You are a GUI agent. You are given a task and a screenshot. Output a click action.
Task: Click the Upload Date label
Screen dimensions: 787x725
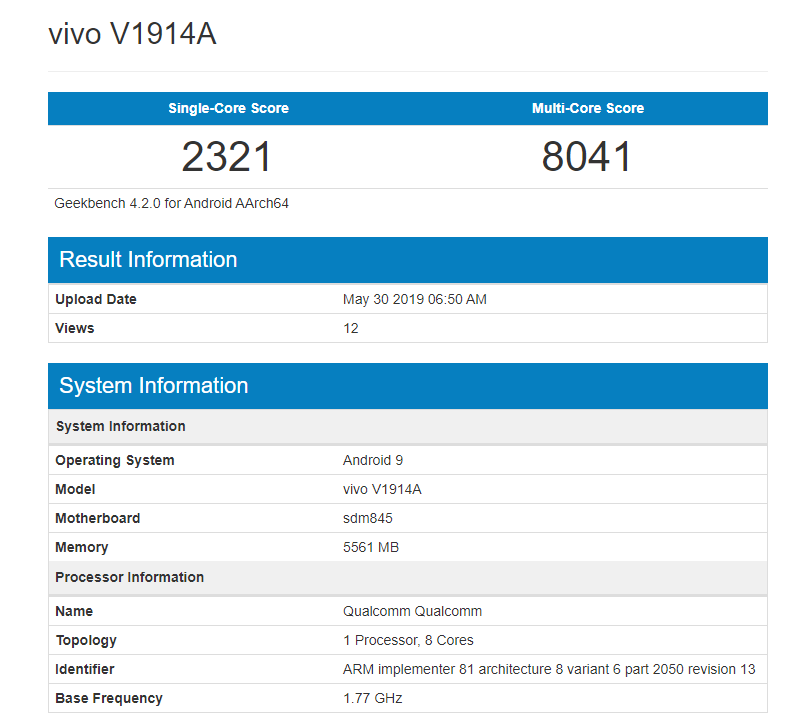(96, 299)
